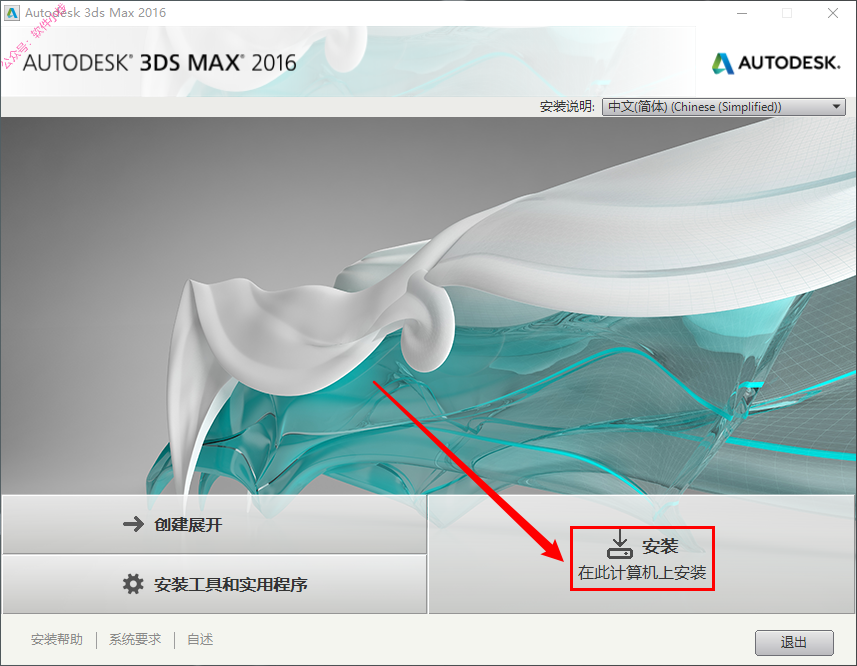Click the 3ds Max title bar app icon
Screen dimensions: 857x666
click(x=11, y=13)
